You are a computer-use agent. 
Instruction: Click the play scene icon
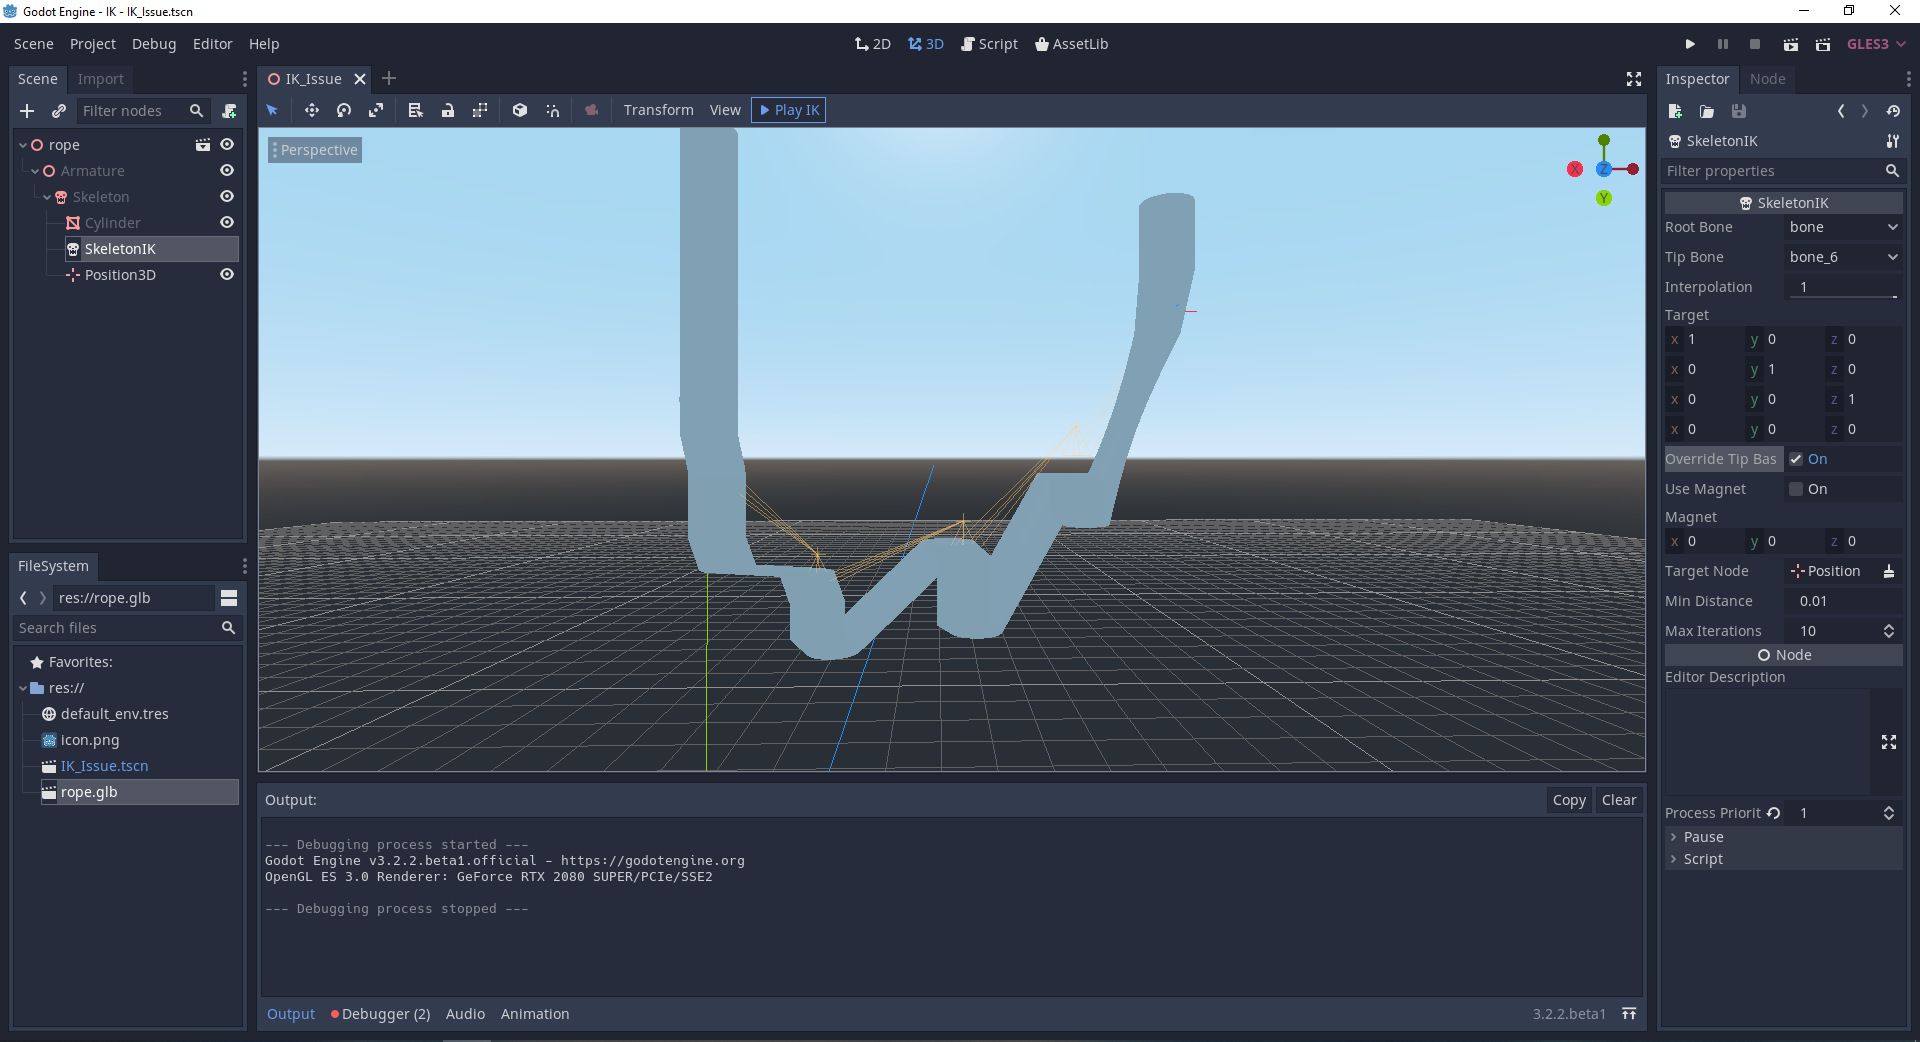click(x=1791, y=44)
